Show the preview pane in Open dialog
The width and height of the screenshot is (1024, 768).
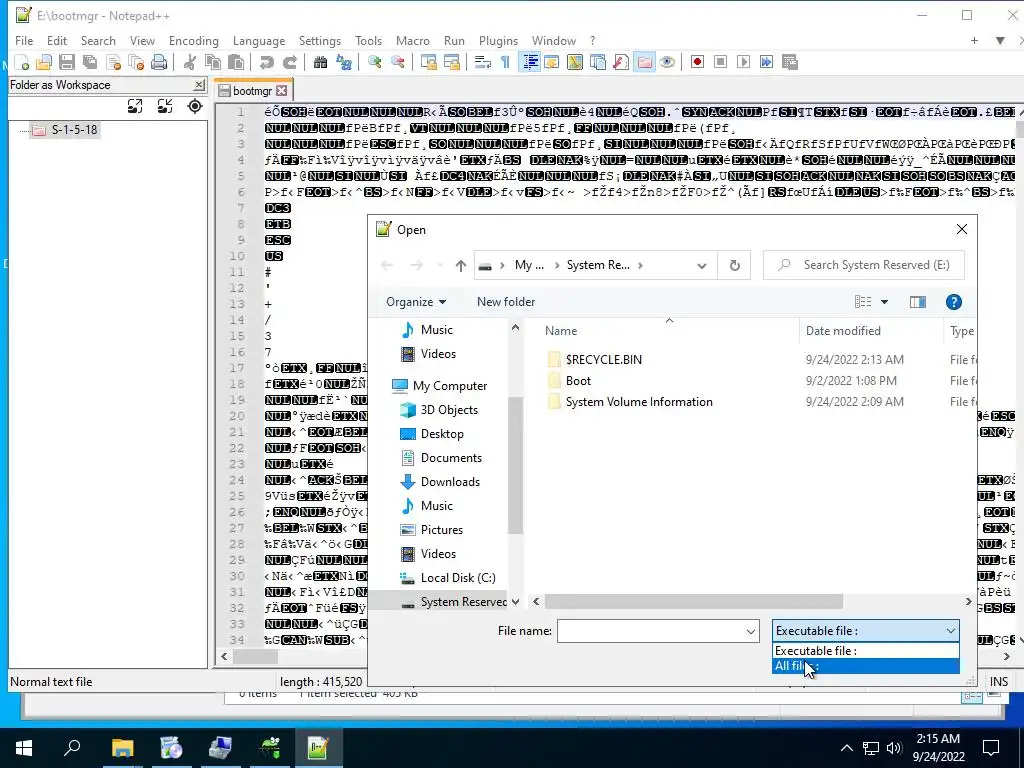point(918,302)
